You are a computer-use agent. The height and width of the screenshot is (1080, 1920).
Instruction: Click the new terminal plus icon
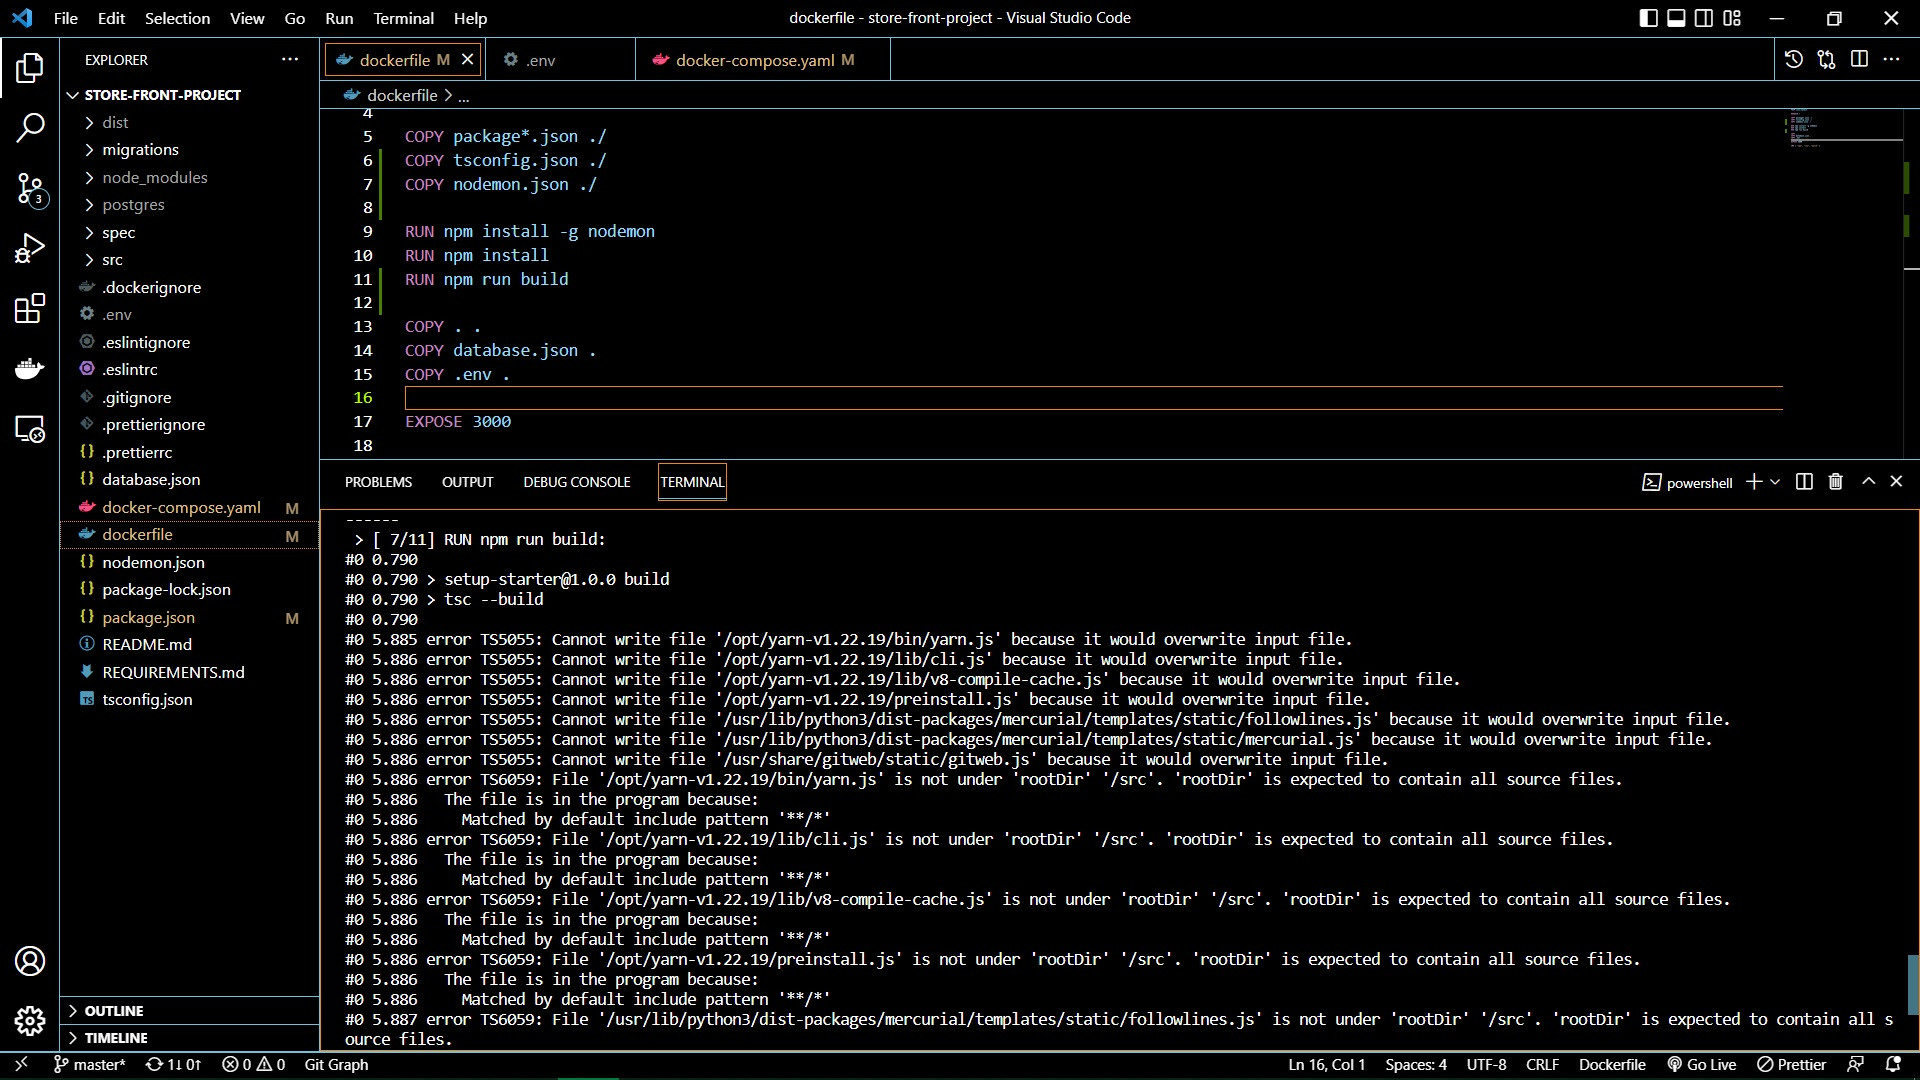pos(1753,482)
